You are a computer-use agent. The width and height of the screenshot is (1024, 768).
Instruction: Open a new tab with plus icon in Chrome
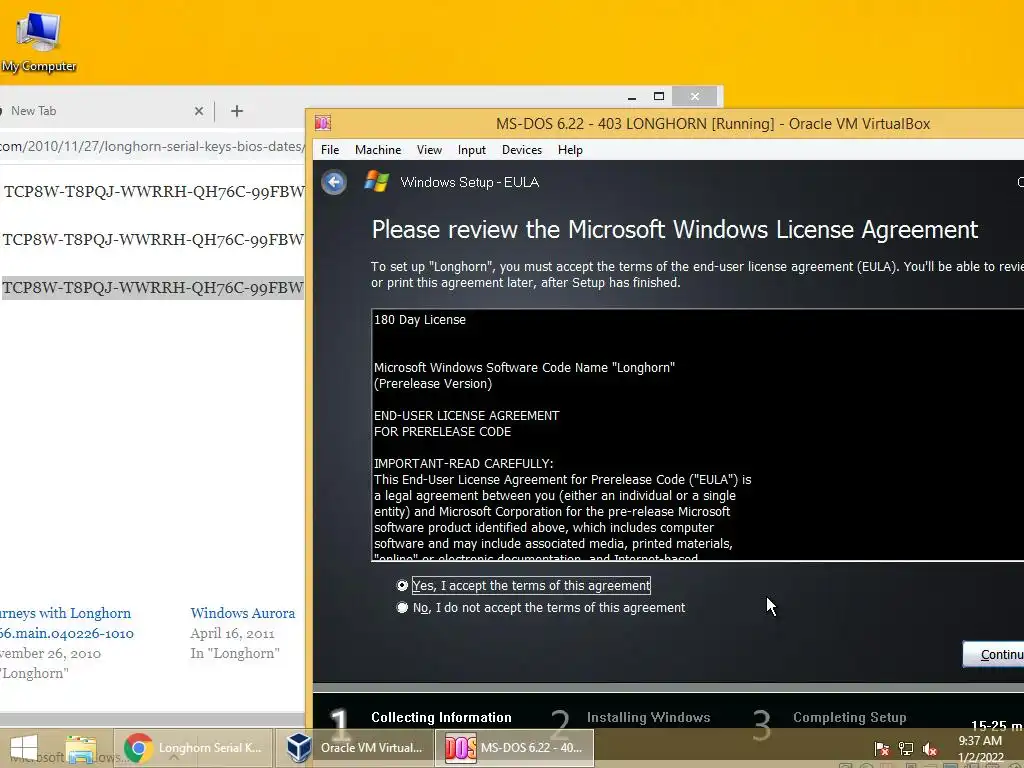tap(237, 111)
